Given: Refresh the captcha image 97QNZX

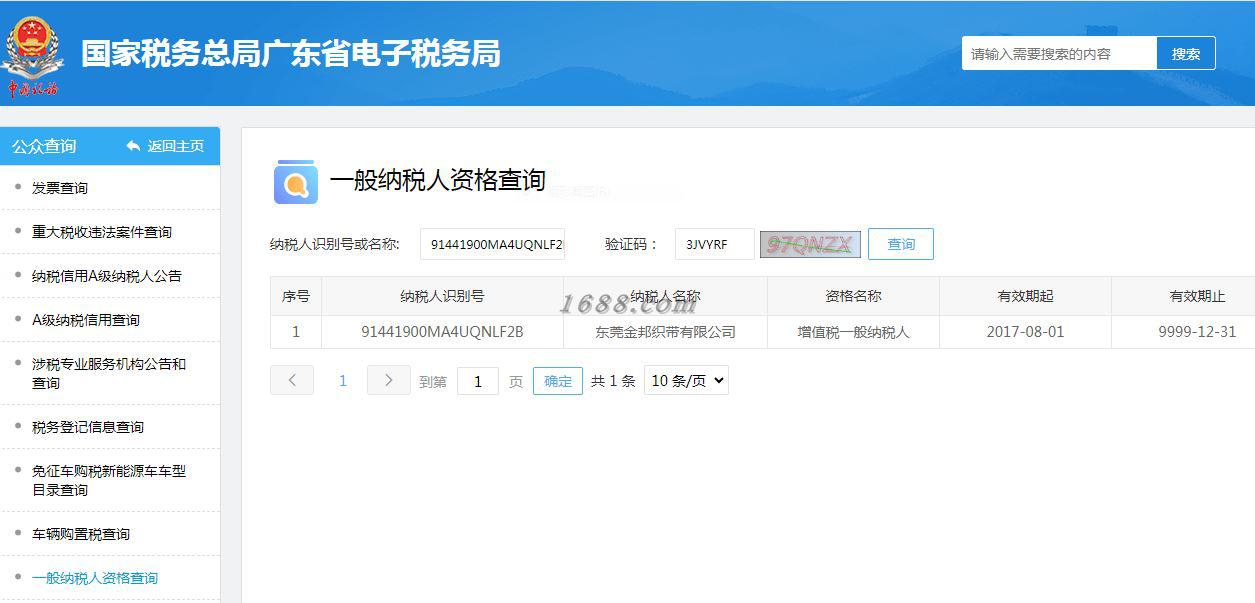Looking at the screenshot, I should pyautogui.click(x=810, y=244).
